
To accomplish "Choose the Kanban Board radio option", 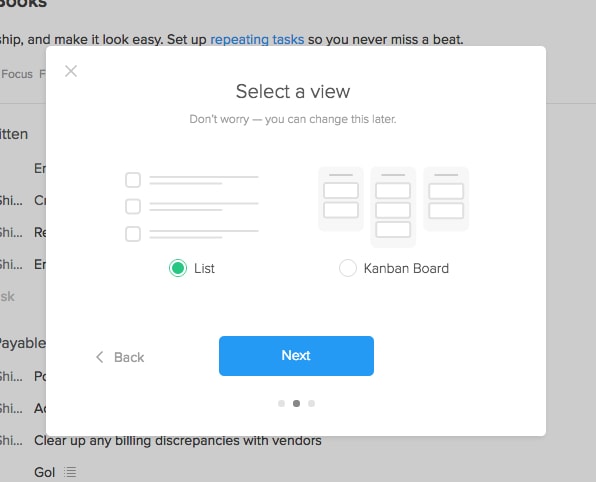I will [347, 268].
